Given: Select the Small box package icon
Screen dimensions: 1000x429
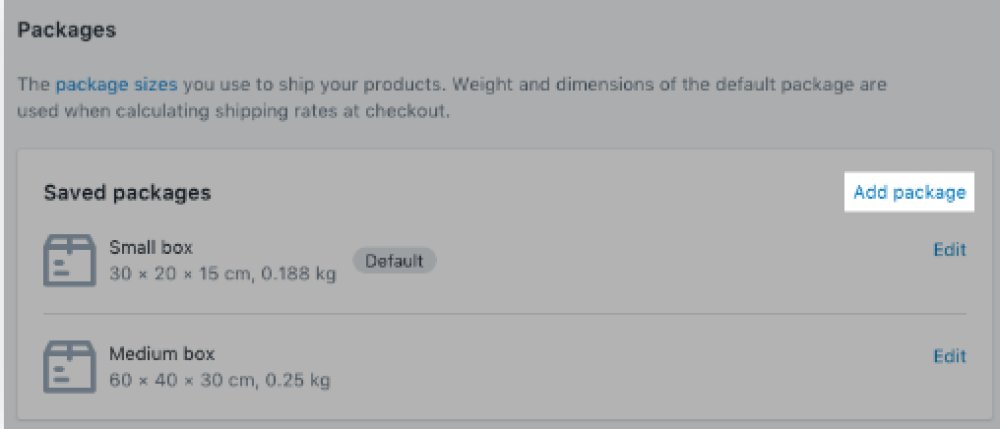Looking at the screenshot, I should click(x=70, y=260).
